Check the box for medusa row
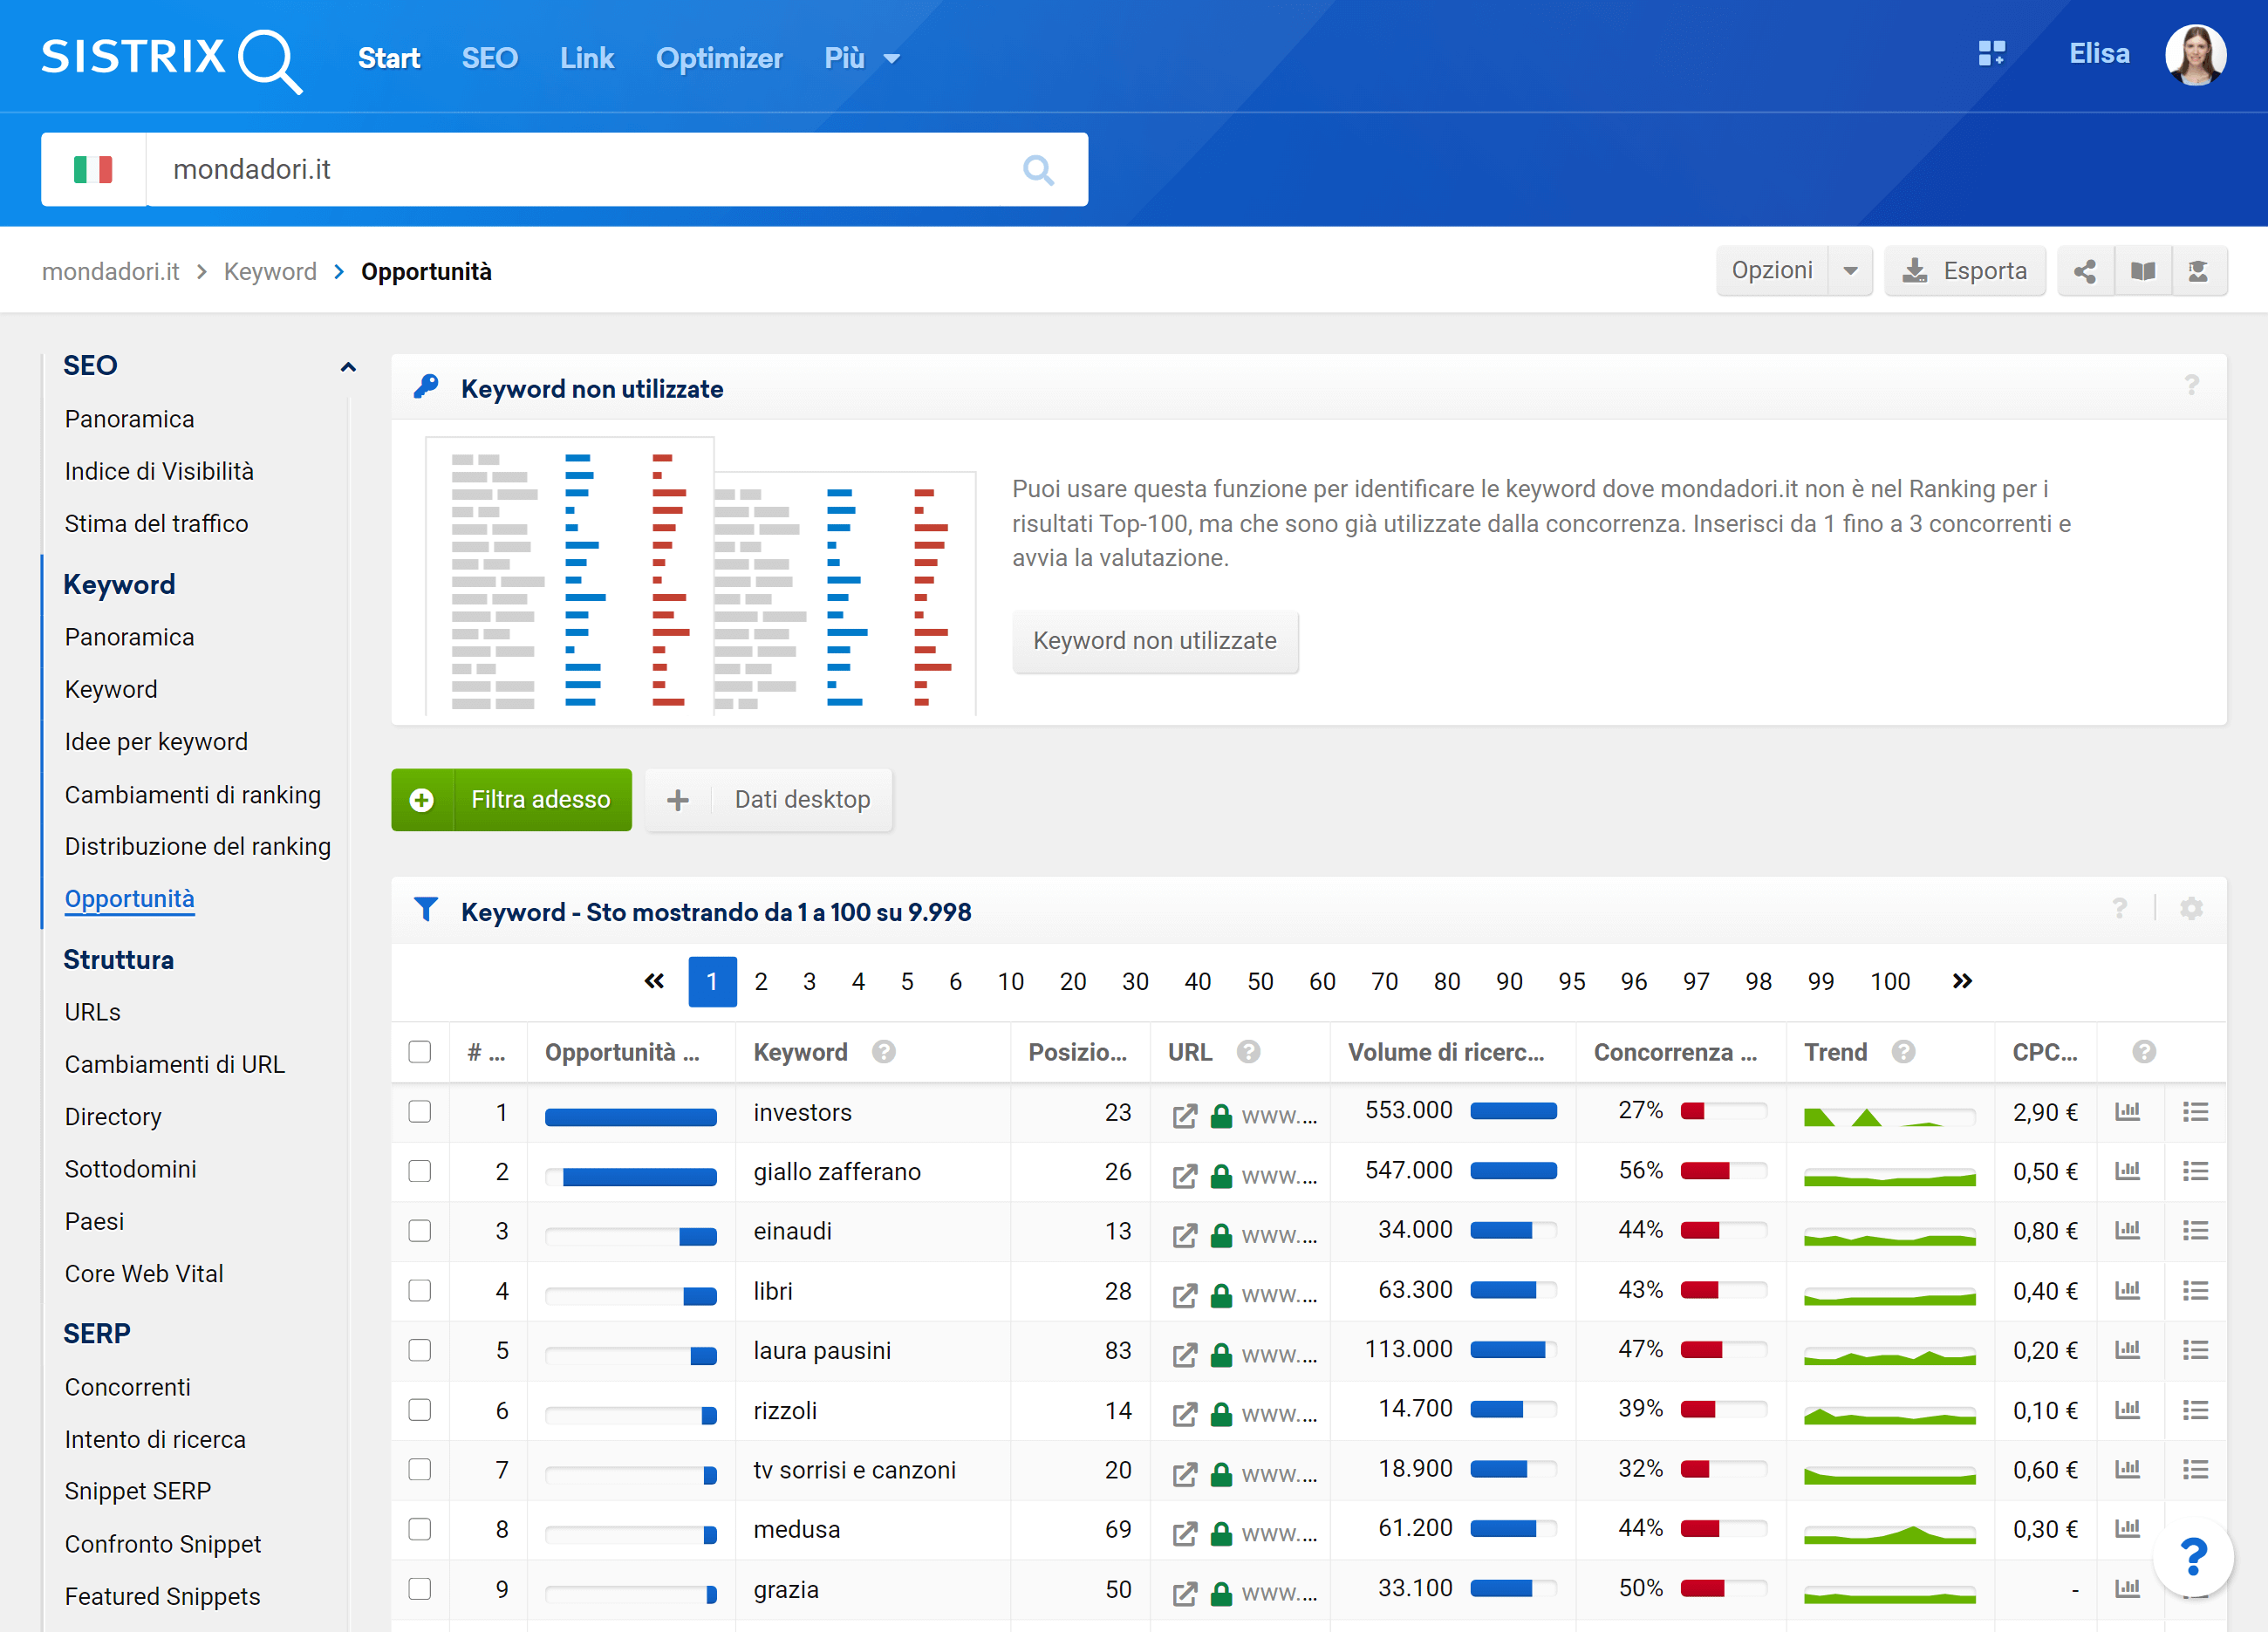Image resolution: width=2268 pixels, height=1632 pixels. [420, 1529]
